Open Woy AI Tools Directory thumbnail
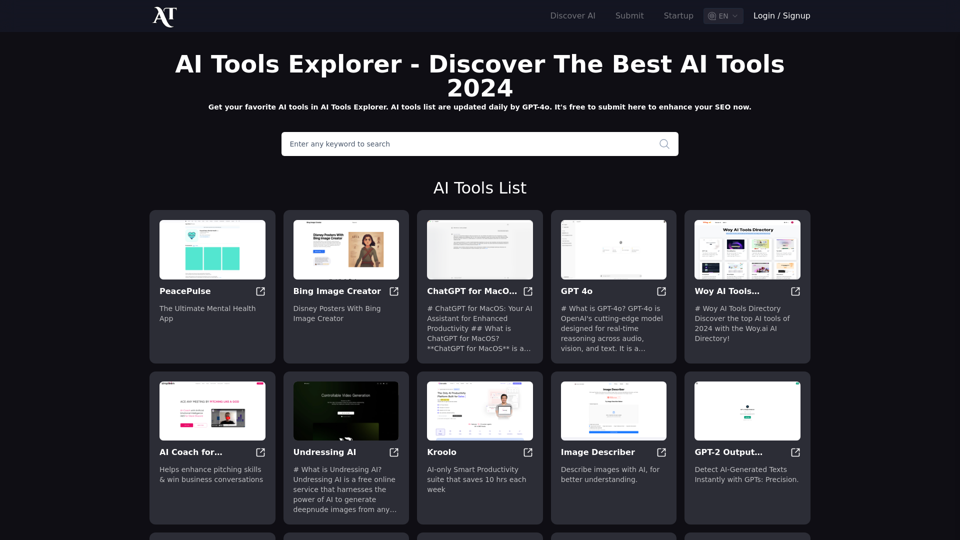The width and height of the screenshot is (960, 540). [x=748, y=250]
